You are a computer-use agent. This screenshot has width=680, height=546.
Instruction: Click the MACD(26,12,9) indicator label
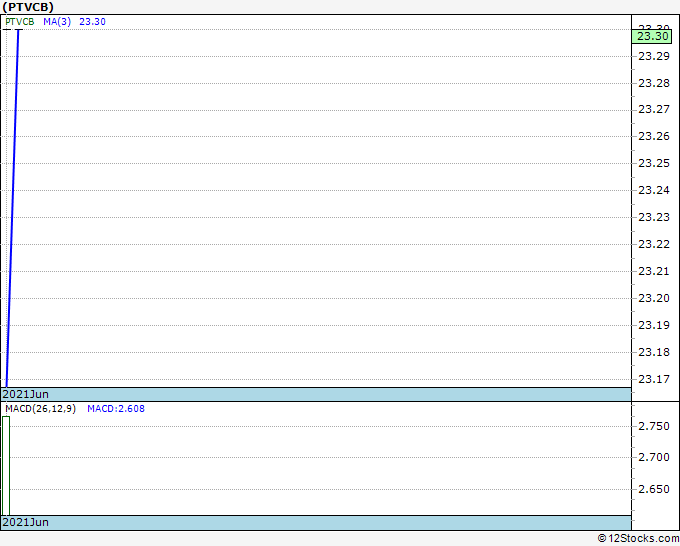click(x=40, y=409)
